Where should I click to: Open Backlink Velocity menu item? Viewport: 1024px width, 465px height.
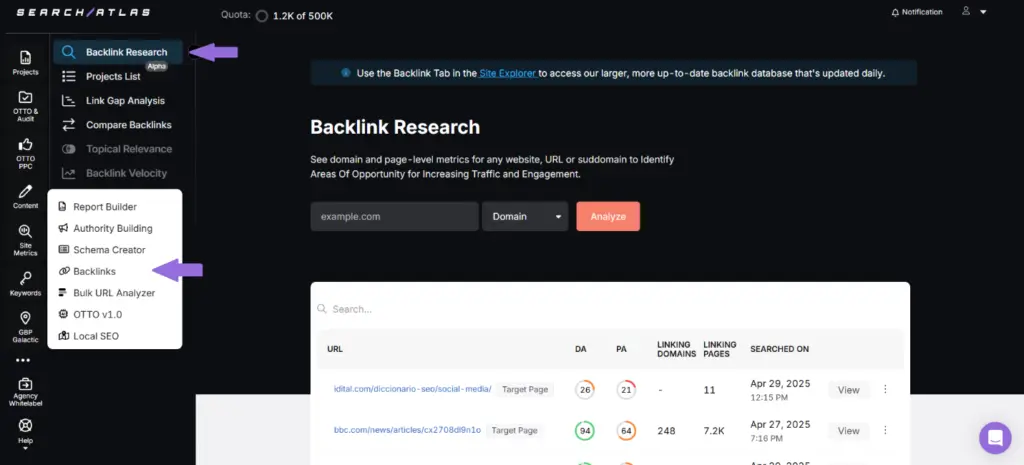tap(114, 173)
